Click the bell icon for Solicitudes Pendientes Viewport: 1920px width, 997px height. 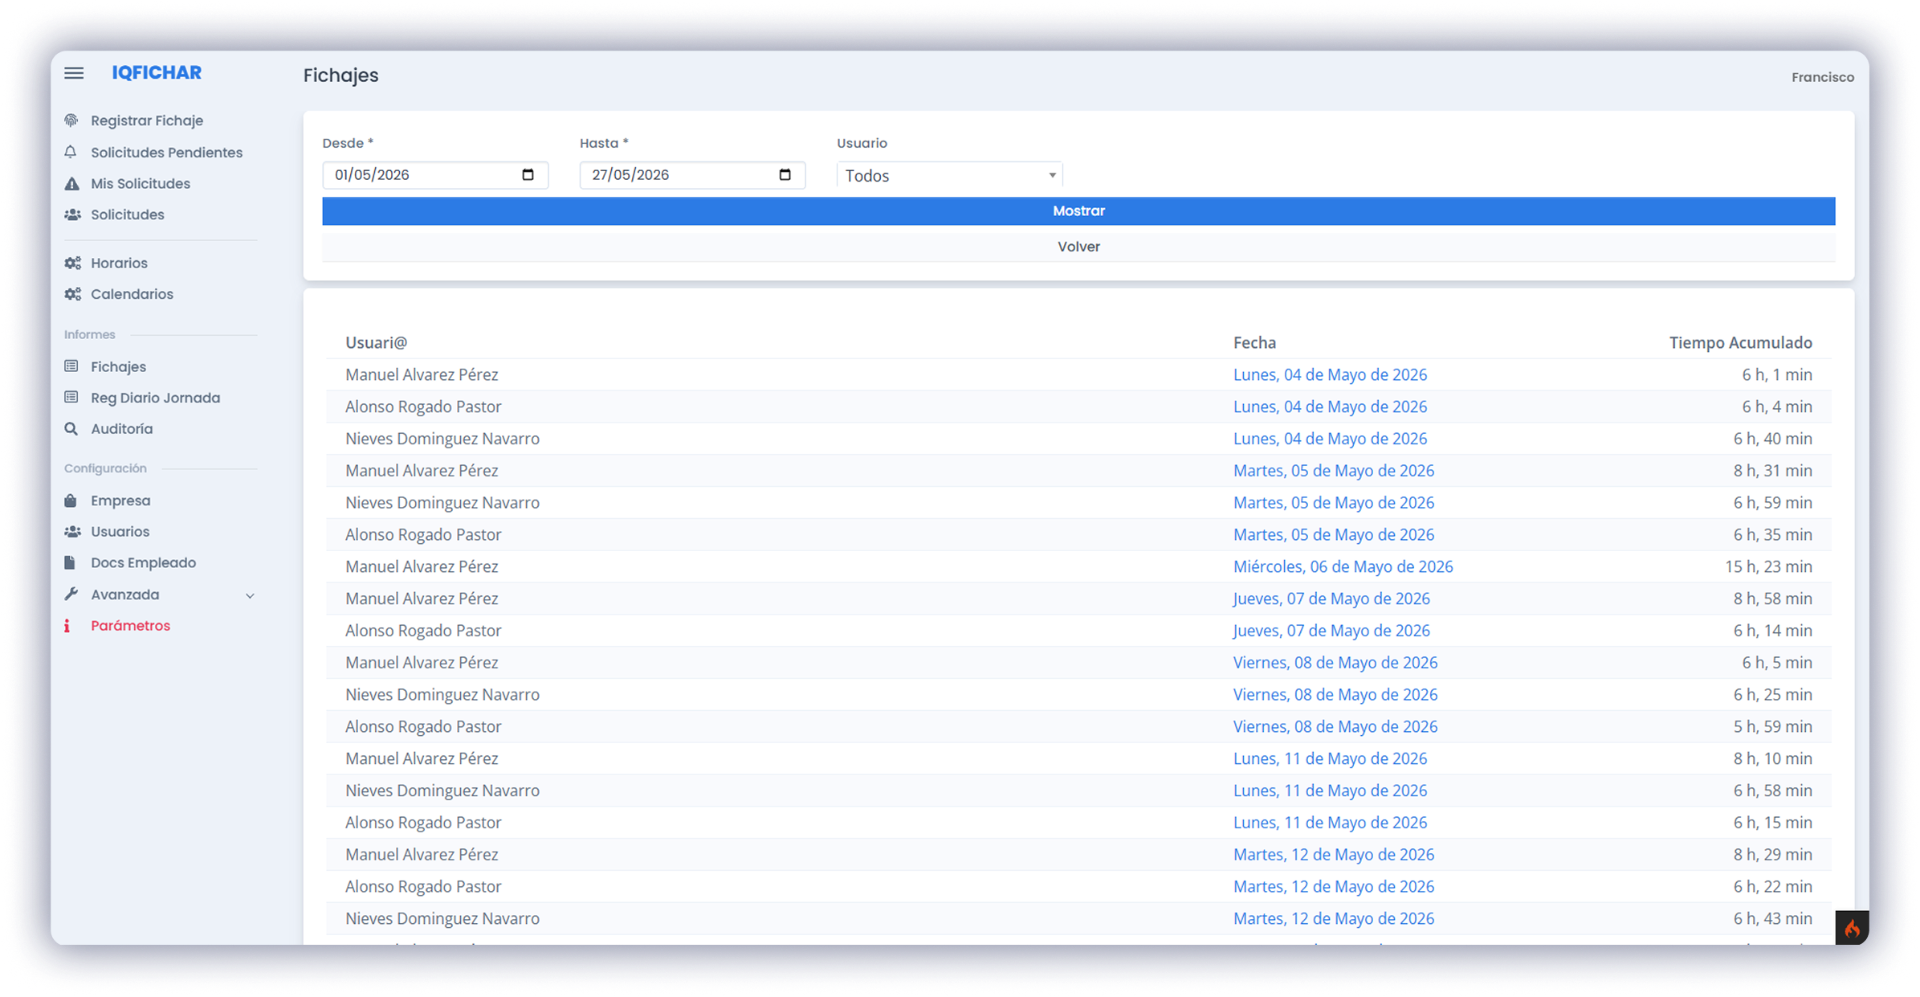pos(71,152)
